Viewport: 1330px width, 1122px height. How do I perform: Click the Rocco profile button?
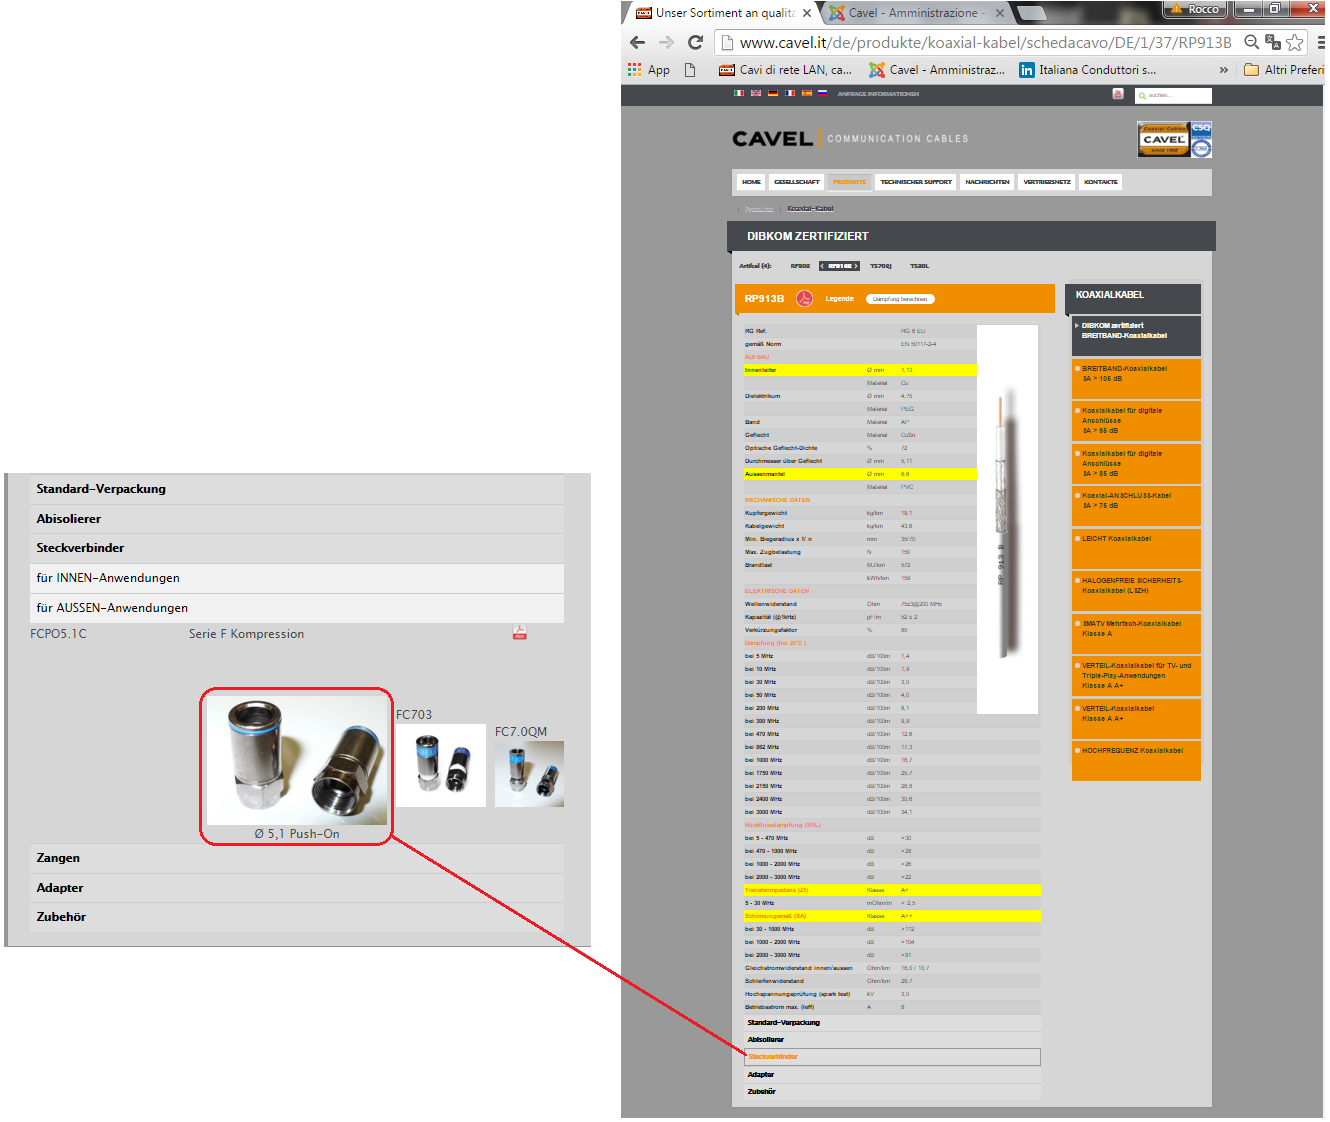pos(1196,9)
